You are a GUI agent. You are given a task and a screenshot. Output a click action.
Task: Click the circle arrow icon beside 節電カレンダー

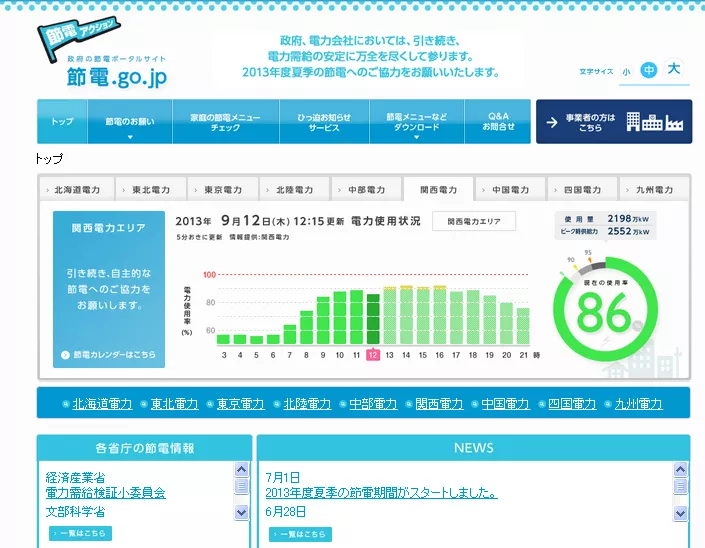pos(65,355)
